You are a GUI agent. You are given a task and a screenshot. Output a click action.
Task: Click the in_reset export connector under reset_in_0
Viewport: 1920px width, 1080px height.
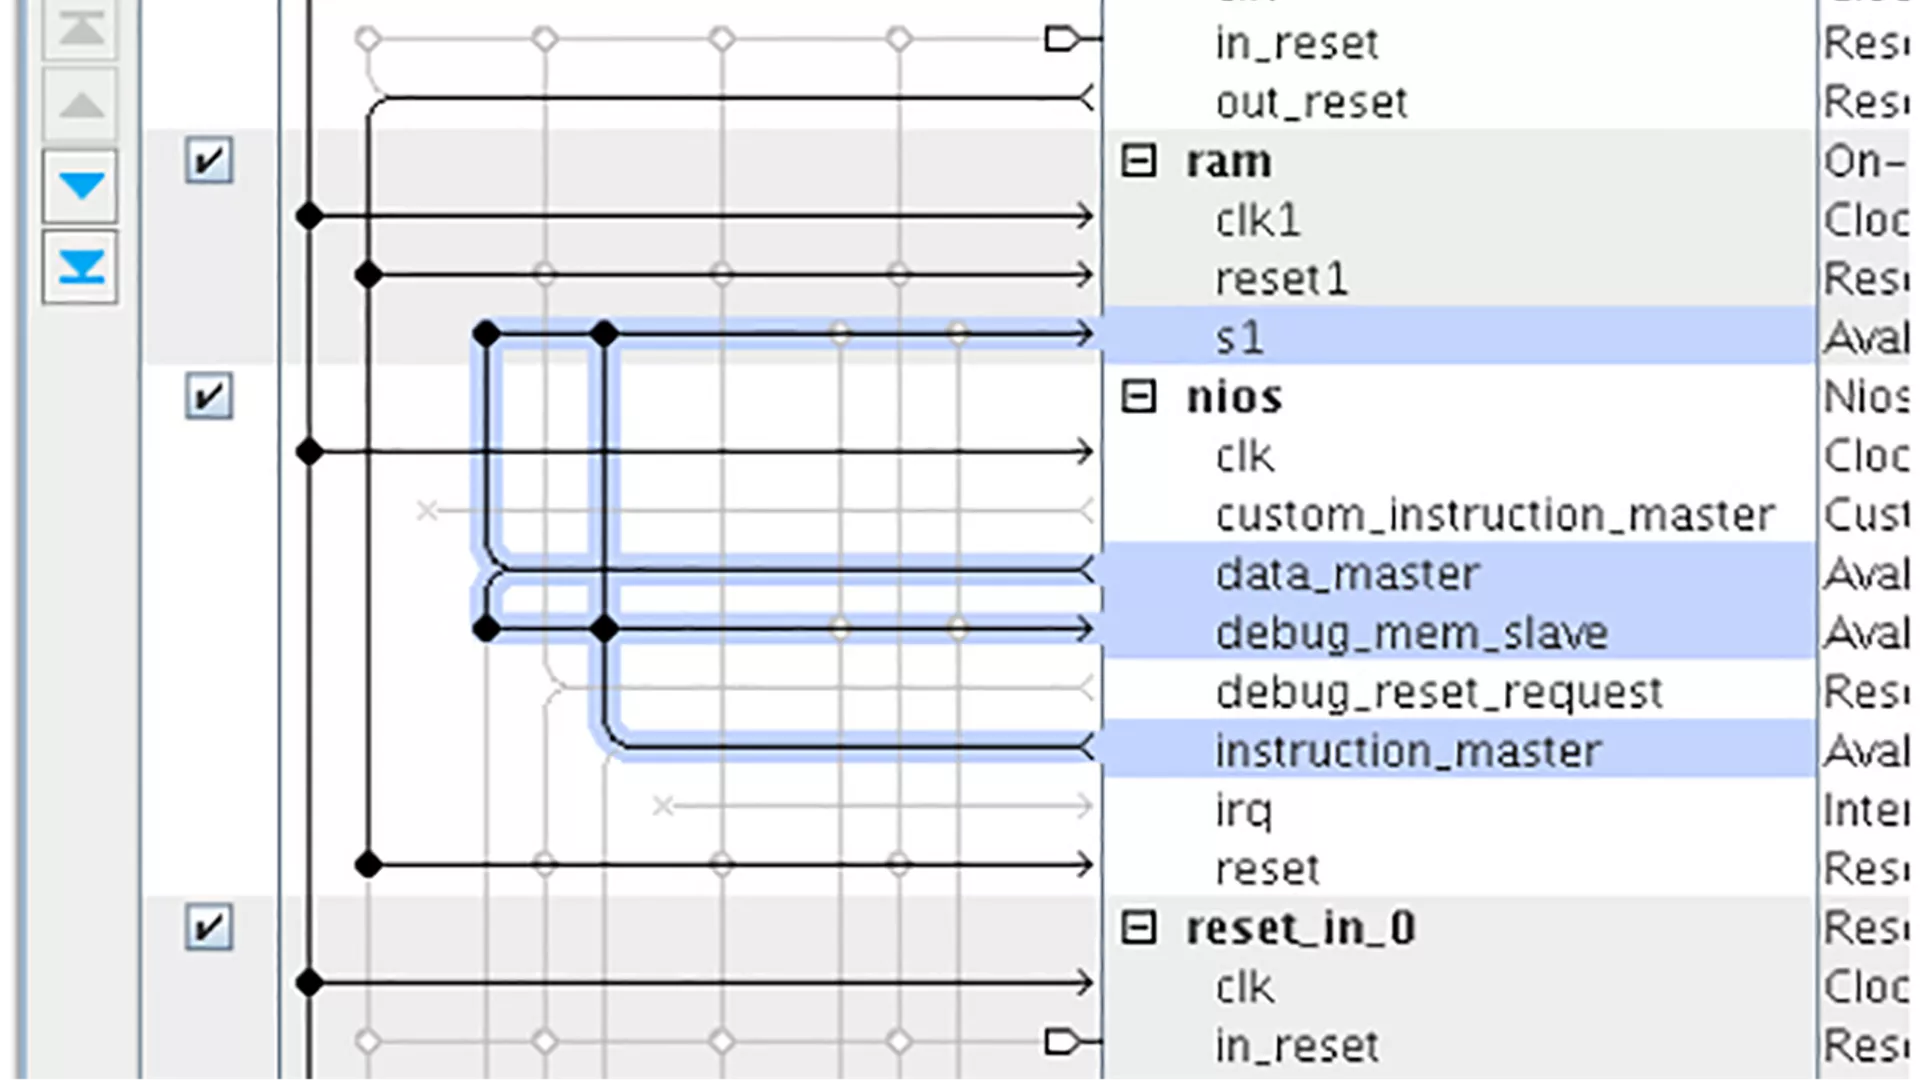click(1063, 1042)
